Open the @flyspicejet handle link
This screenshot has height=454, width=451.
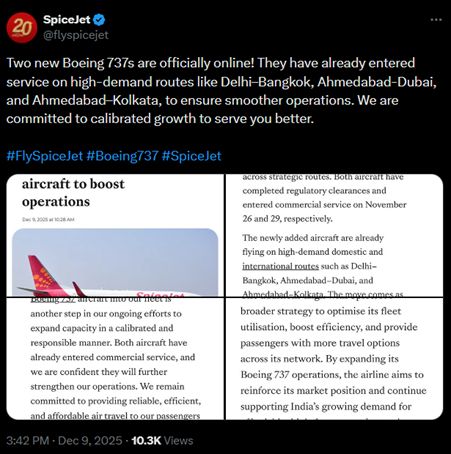(x=76, y=35)
